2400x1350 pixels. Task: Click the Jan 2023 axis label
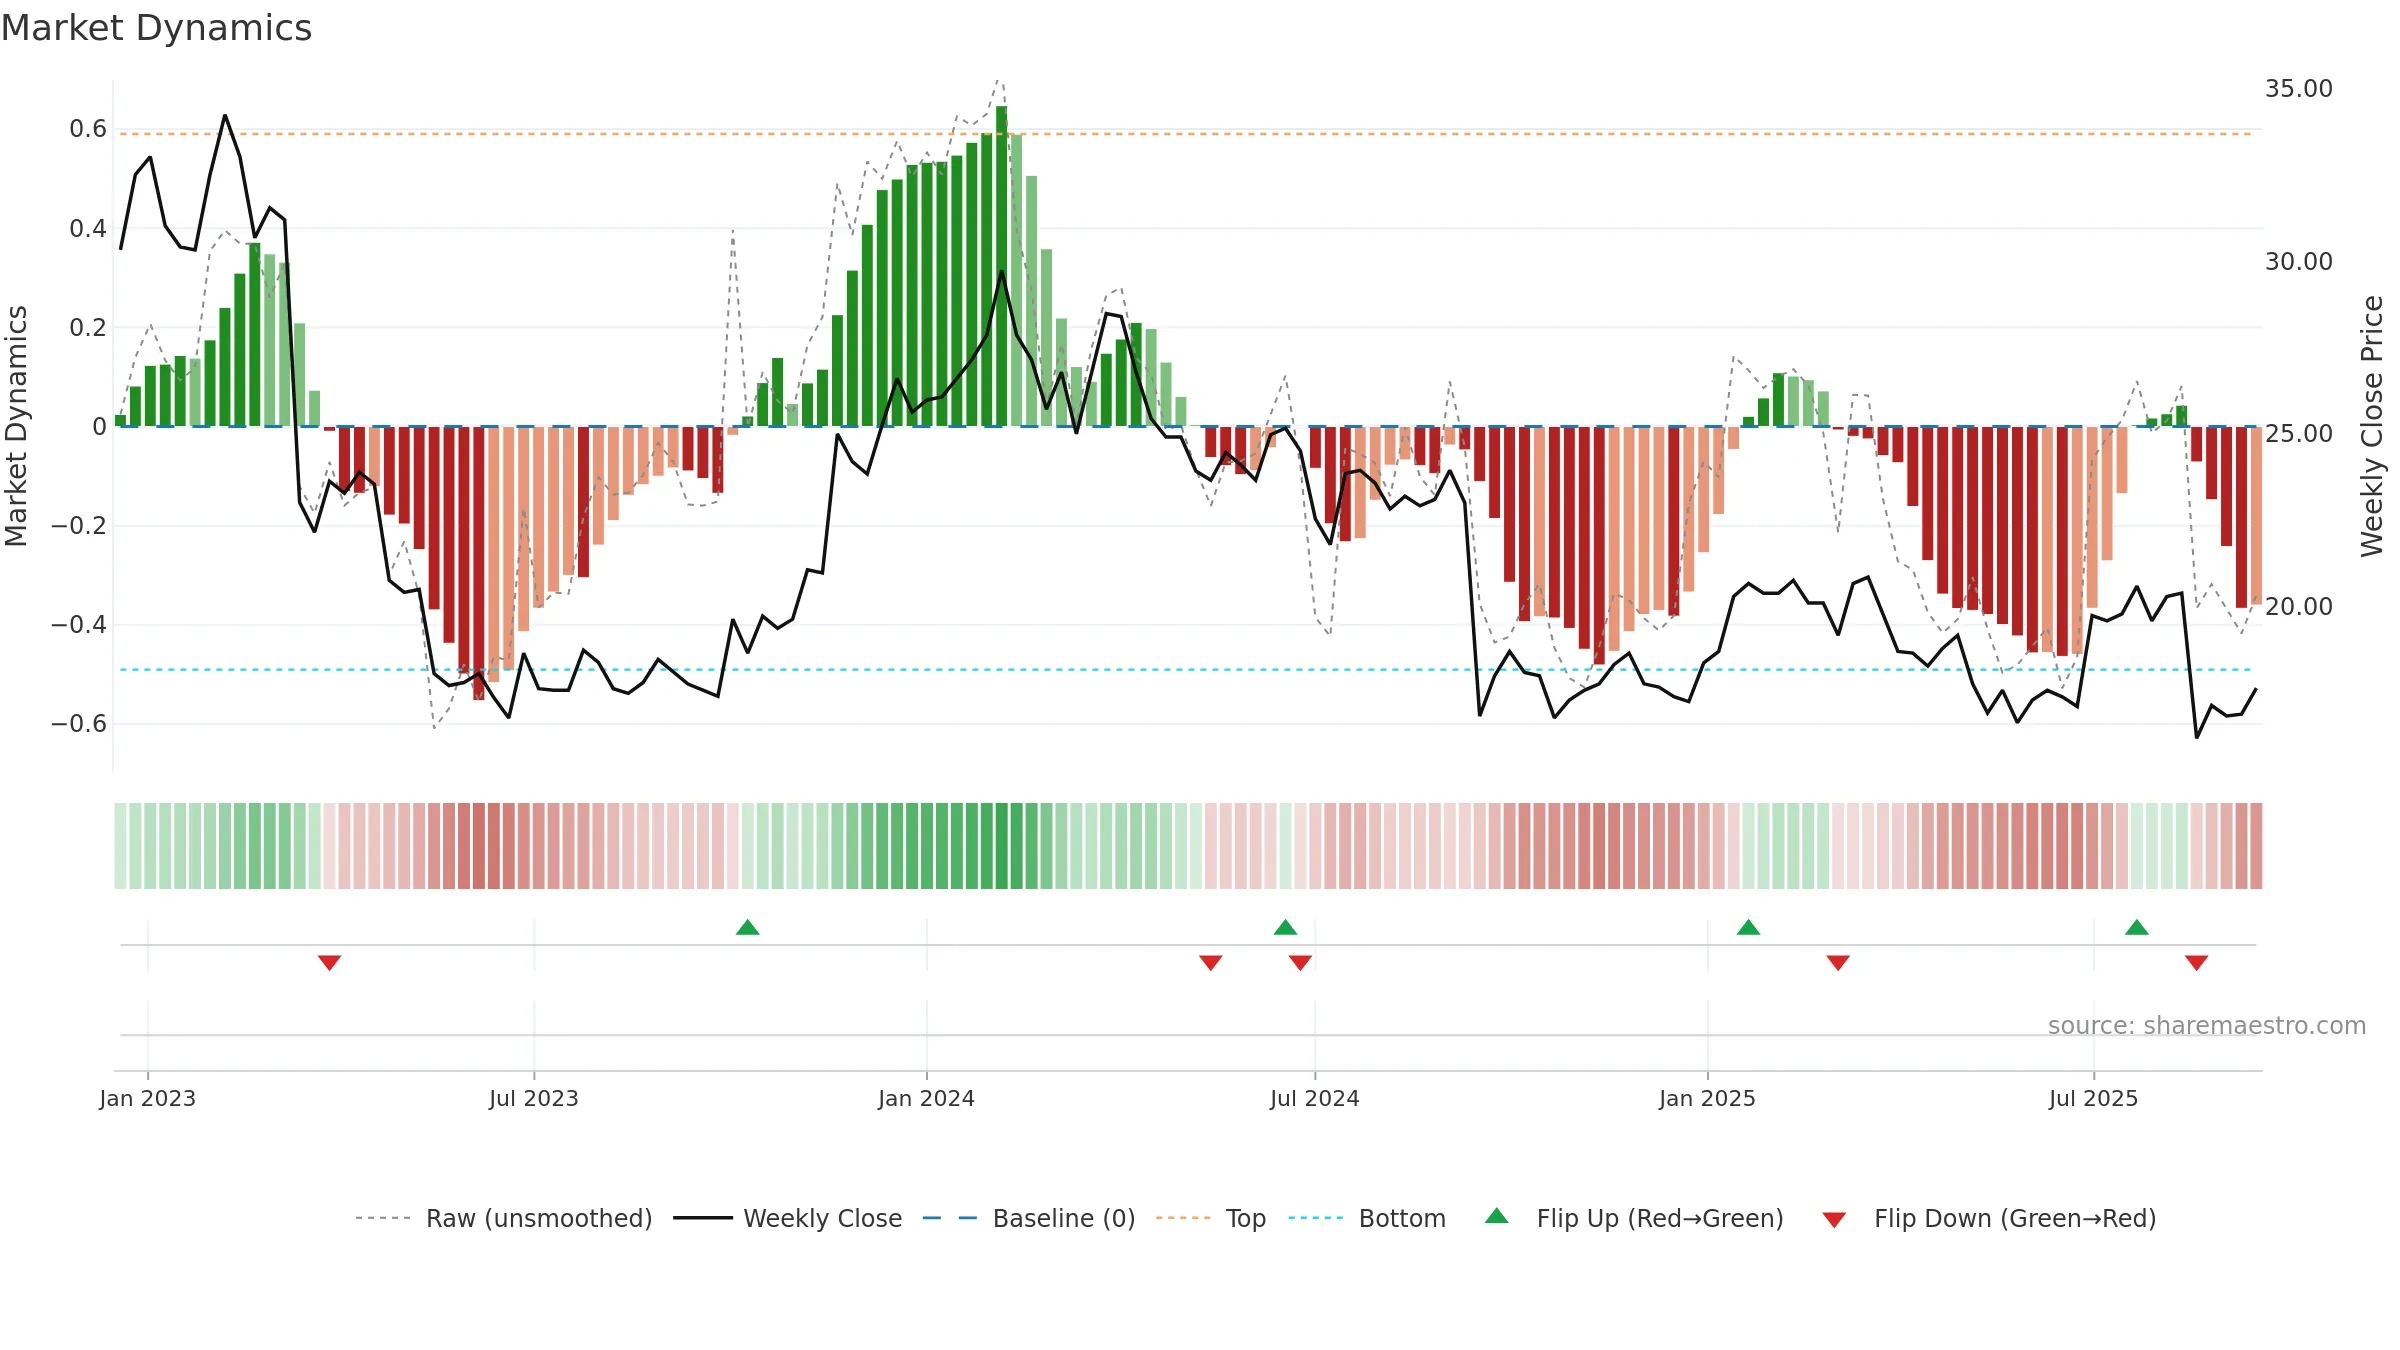(x=148, y=1098)
